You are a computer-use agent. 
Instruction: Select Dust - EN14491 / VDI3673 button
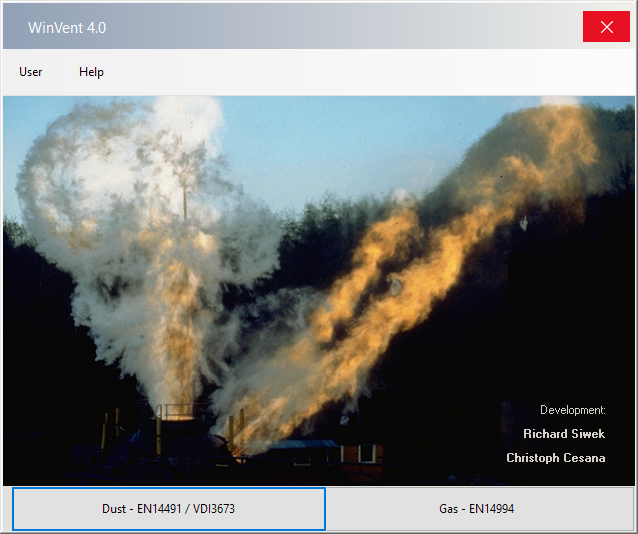tap(168, 509)
